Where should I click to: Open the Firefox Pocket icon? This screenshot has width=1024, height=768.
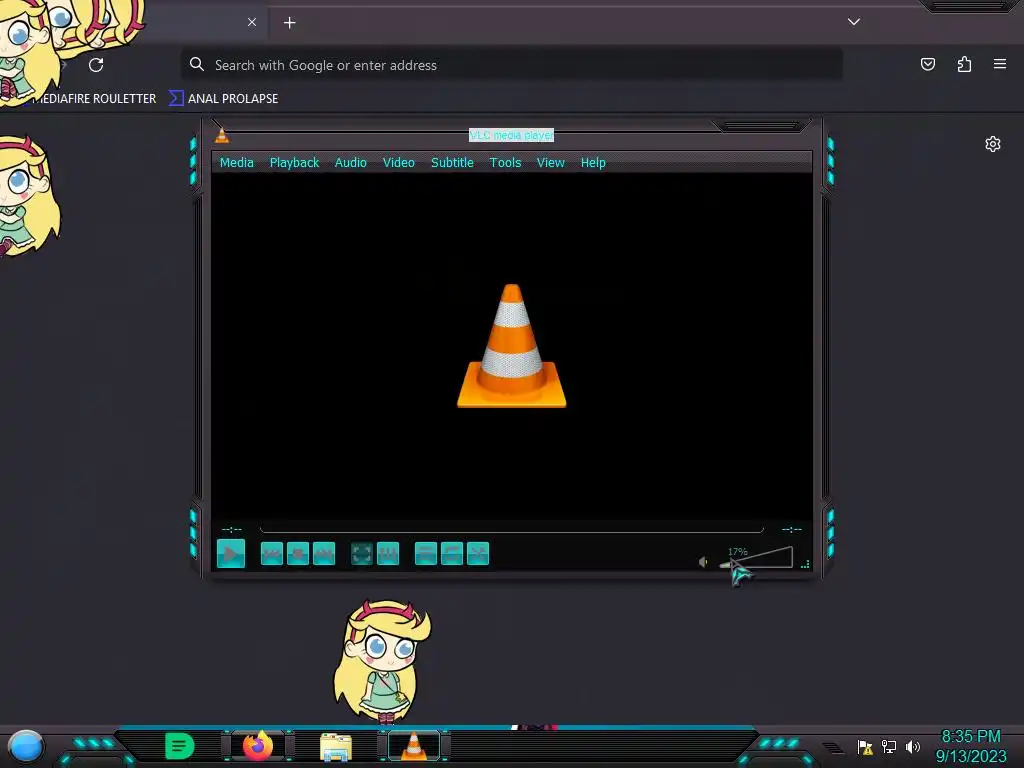[927, 64]
